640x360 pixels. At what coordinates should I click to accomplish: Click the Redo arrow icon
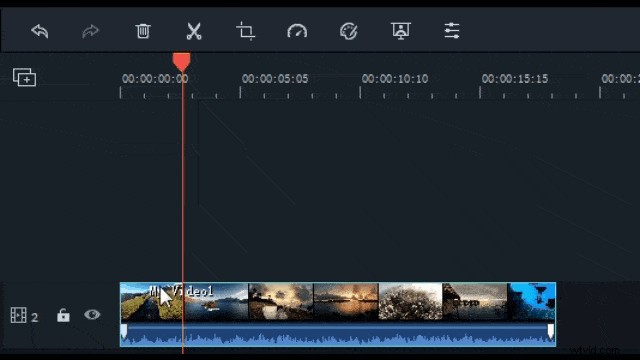click(90, 31)
